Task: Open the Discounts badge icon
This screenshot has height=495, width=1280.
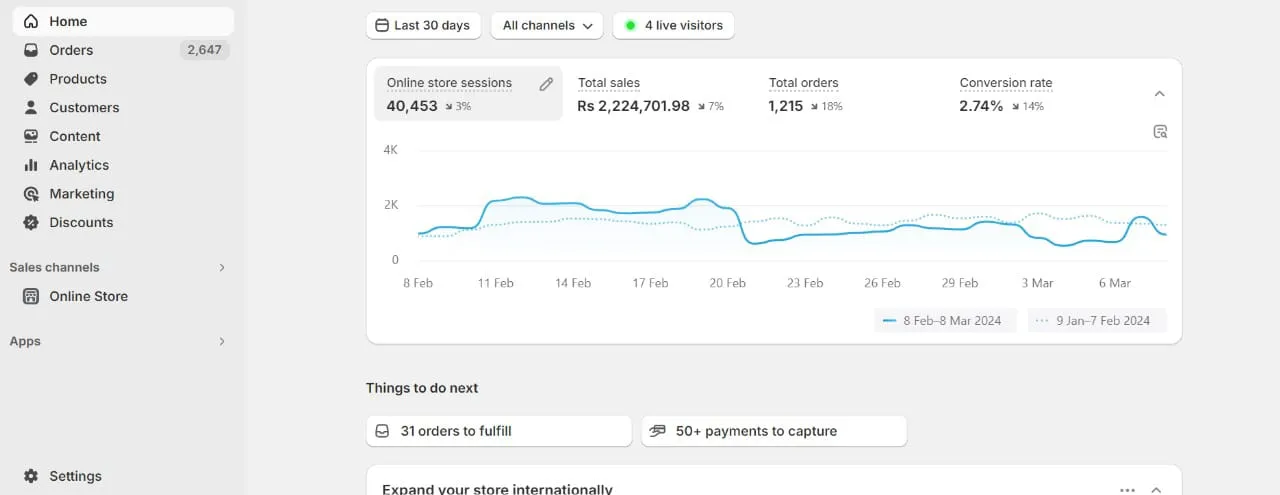Action: pos(31,222)
